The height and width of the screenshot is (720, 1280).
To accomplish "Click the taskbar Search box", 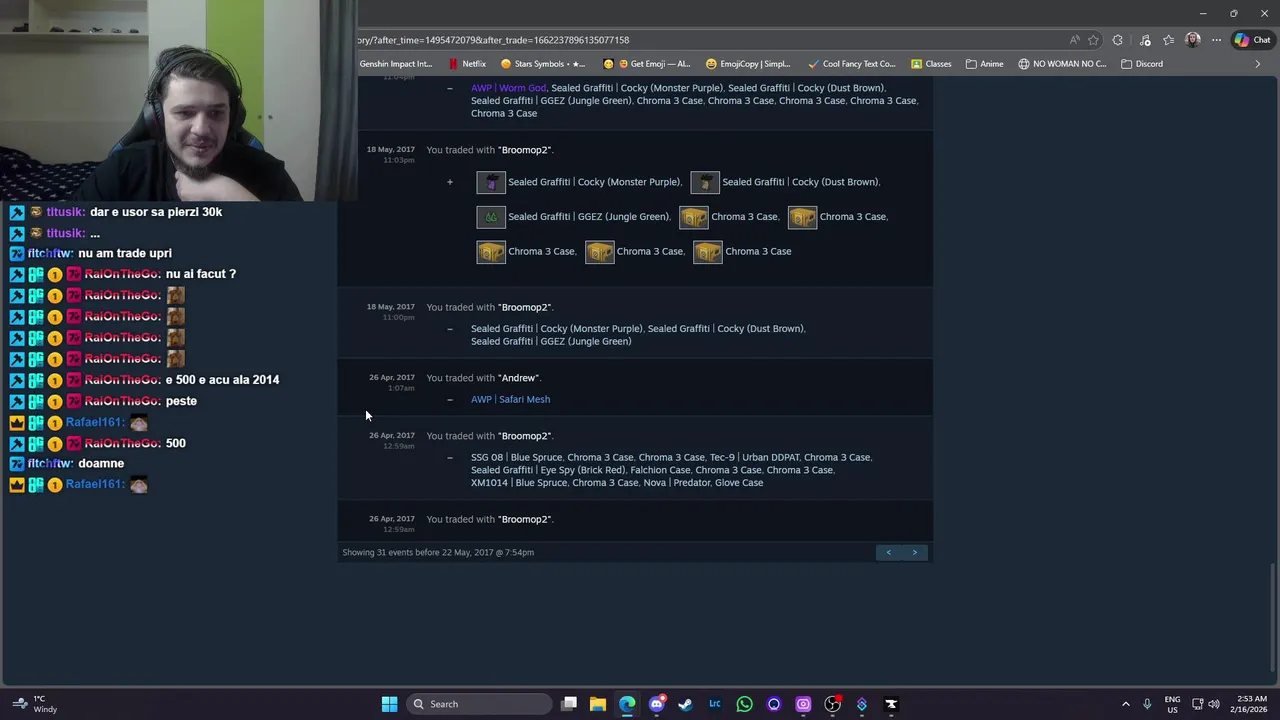I will tap(480, 704).
